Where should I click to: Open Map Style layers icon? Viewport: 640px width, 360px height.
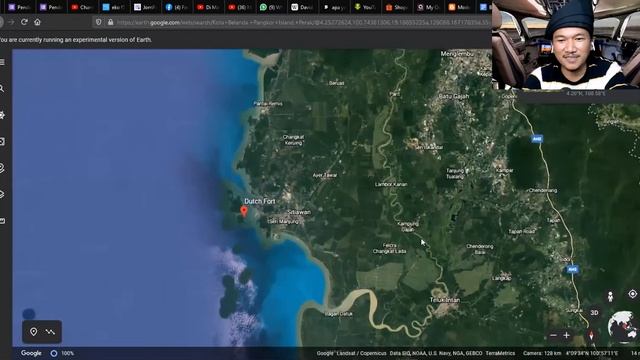[x=2, y=194]
